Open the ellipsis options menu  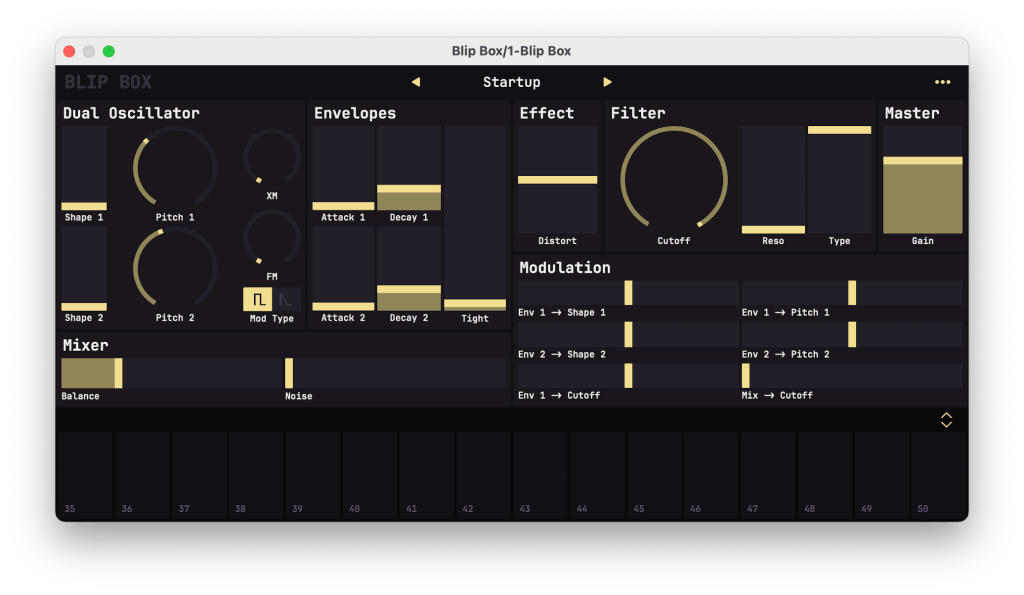click(941, 82)
